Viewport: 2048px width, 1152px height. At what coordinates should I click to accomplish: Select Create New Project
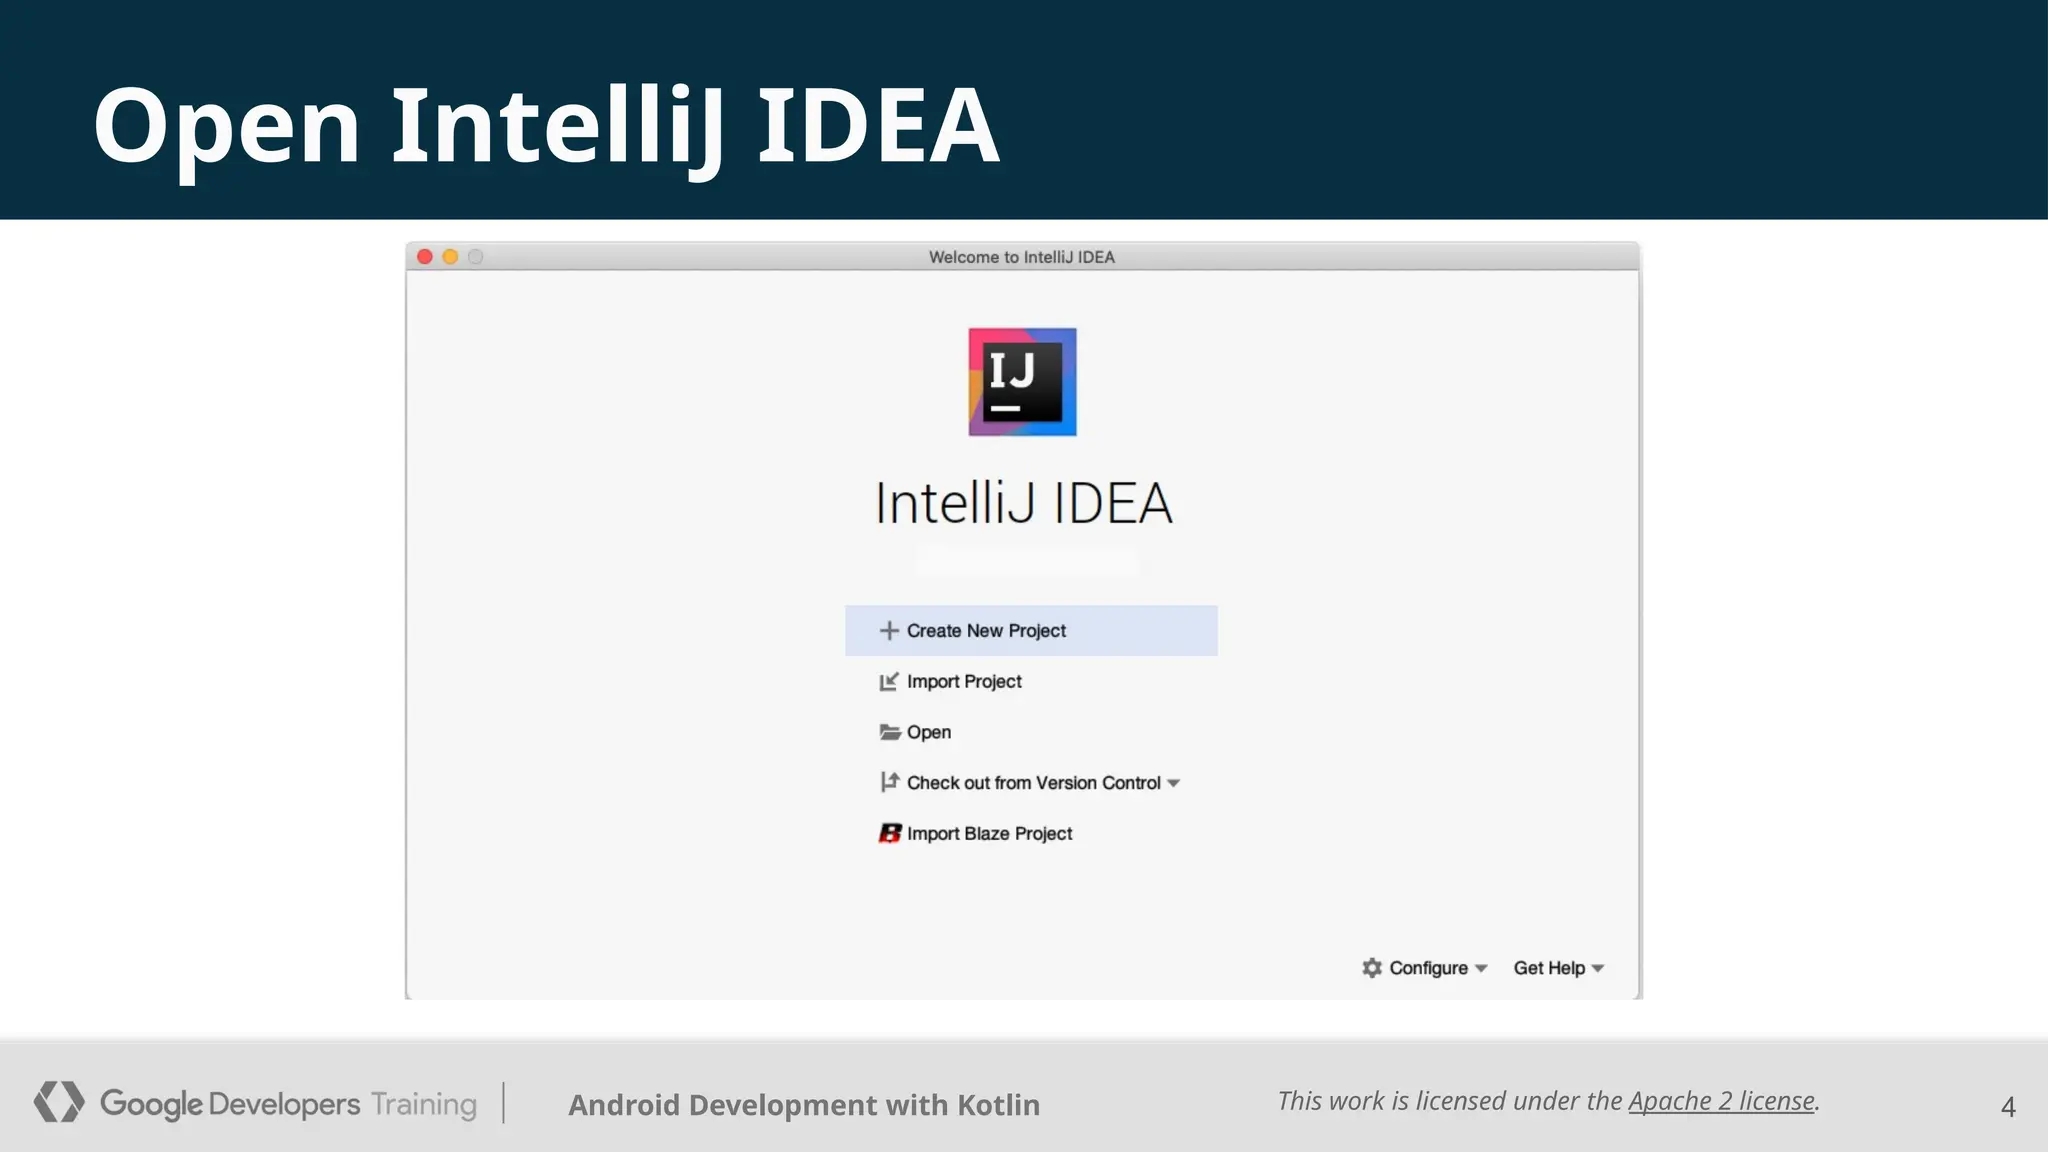pos(1031,631)
